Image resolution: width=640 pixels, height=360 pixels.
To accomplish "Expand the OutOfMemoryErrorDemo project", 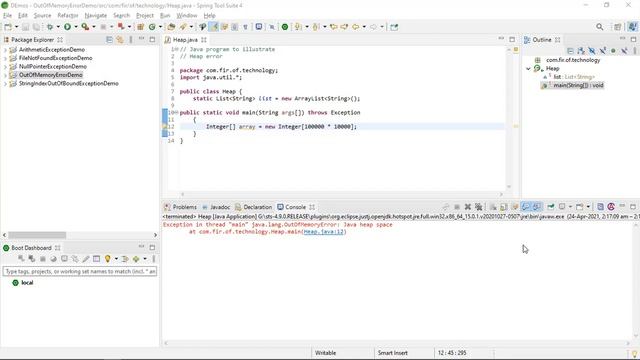I will tap(5, 75).
